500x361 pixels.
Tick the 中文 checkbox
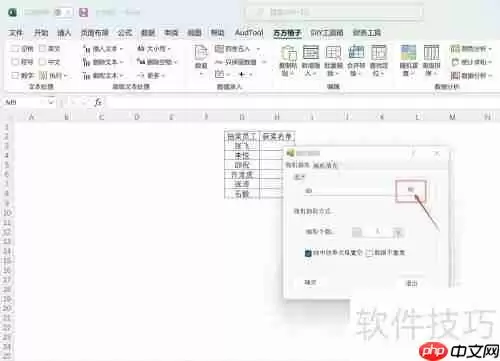[42, 62]
